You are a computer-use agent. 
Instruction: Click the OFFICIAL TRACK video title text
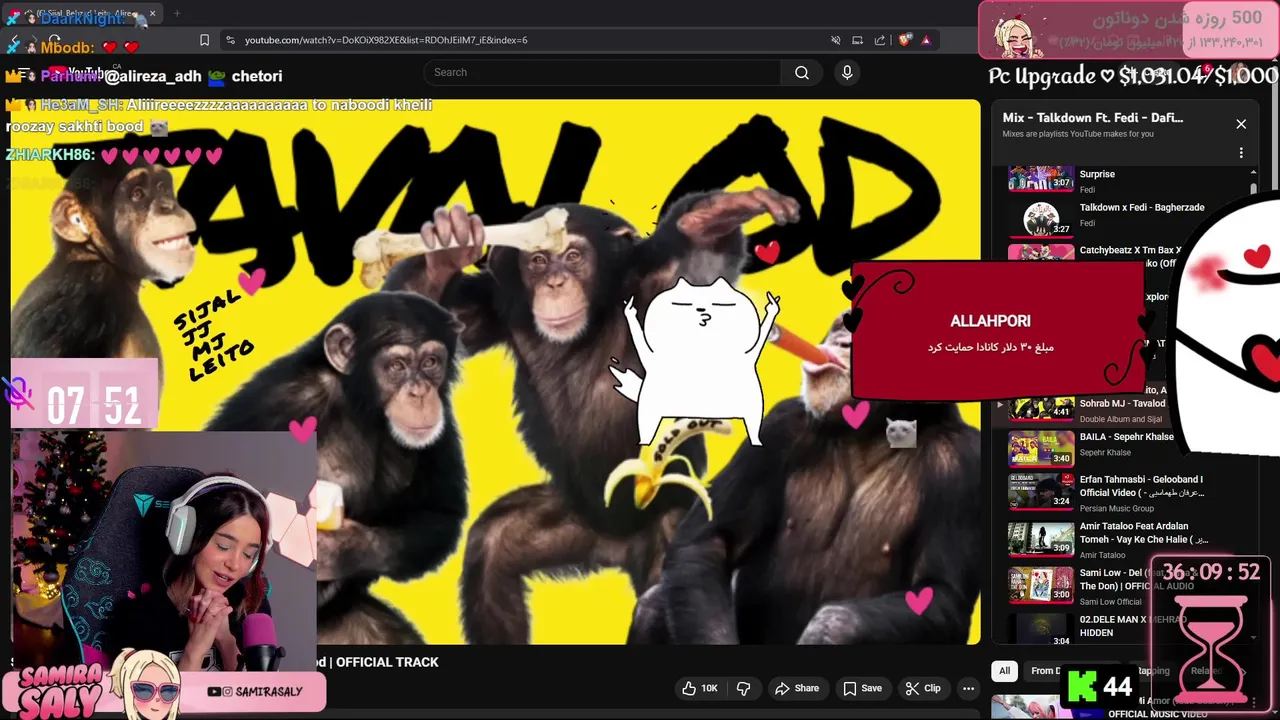[387, 662]
